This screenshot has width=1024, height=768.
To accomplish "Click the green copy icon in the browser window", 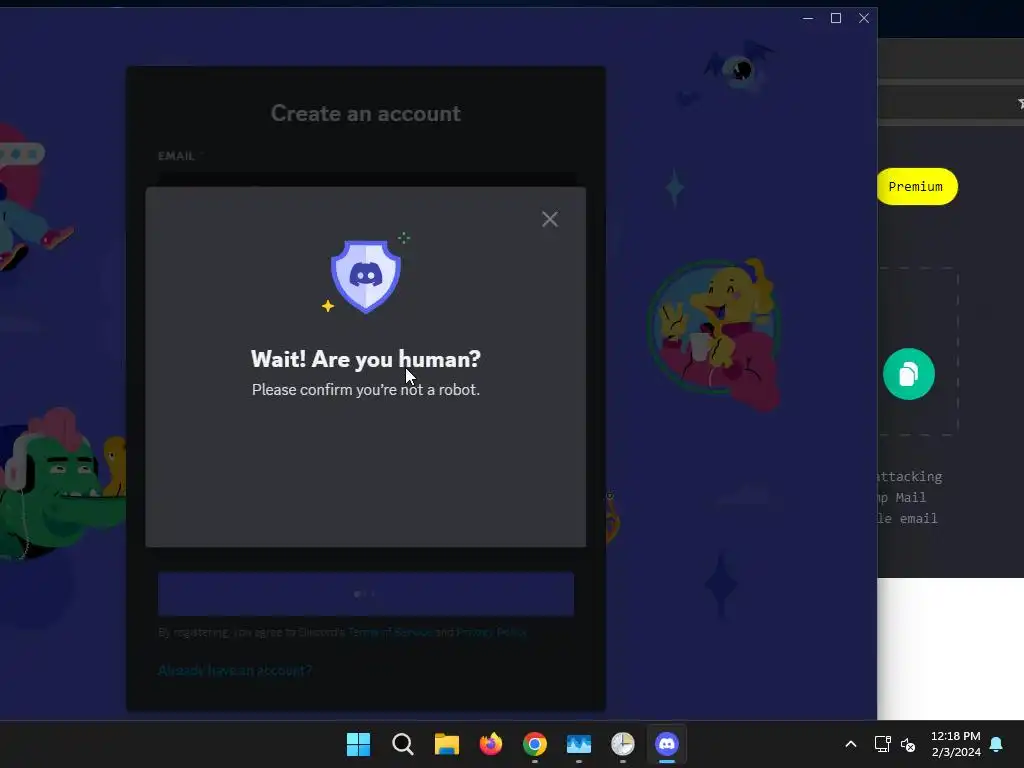I will tap(908, 374).
